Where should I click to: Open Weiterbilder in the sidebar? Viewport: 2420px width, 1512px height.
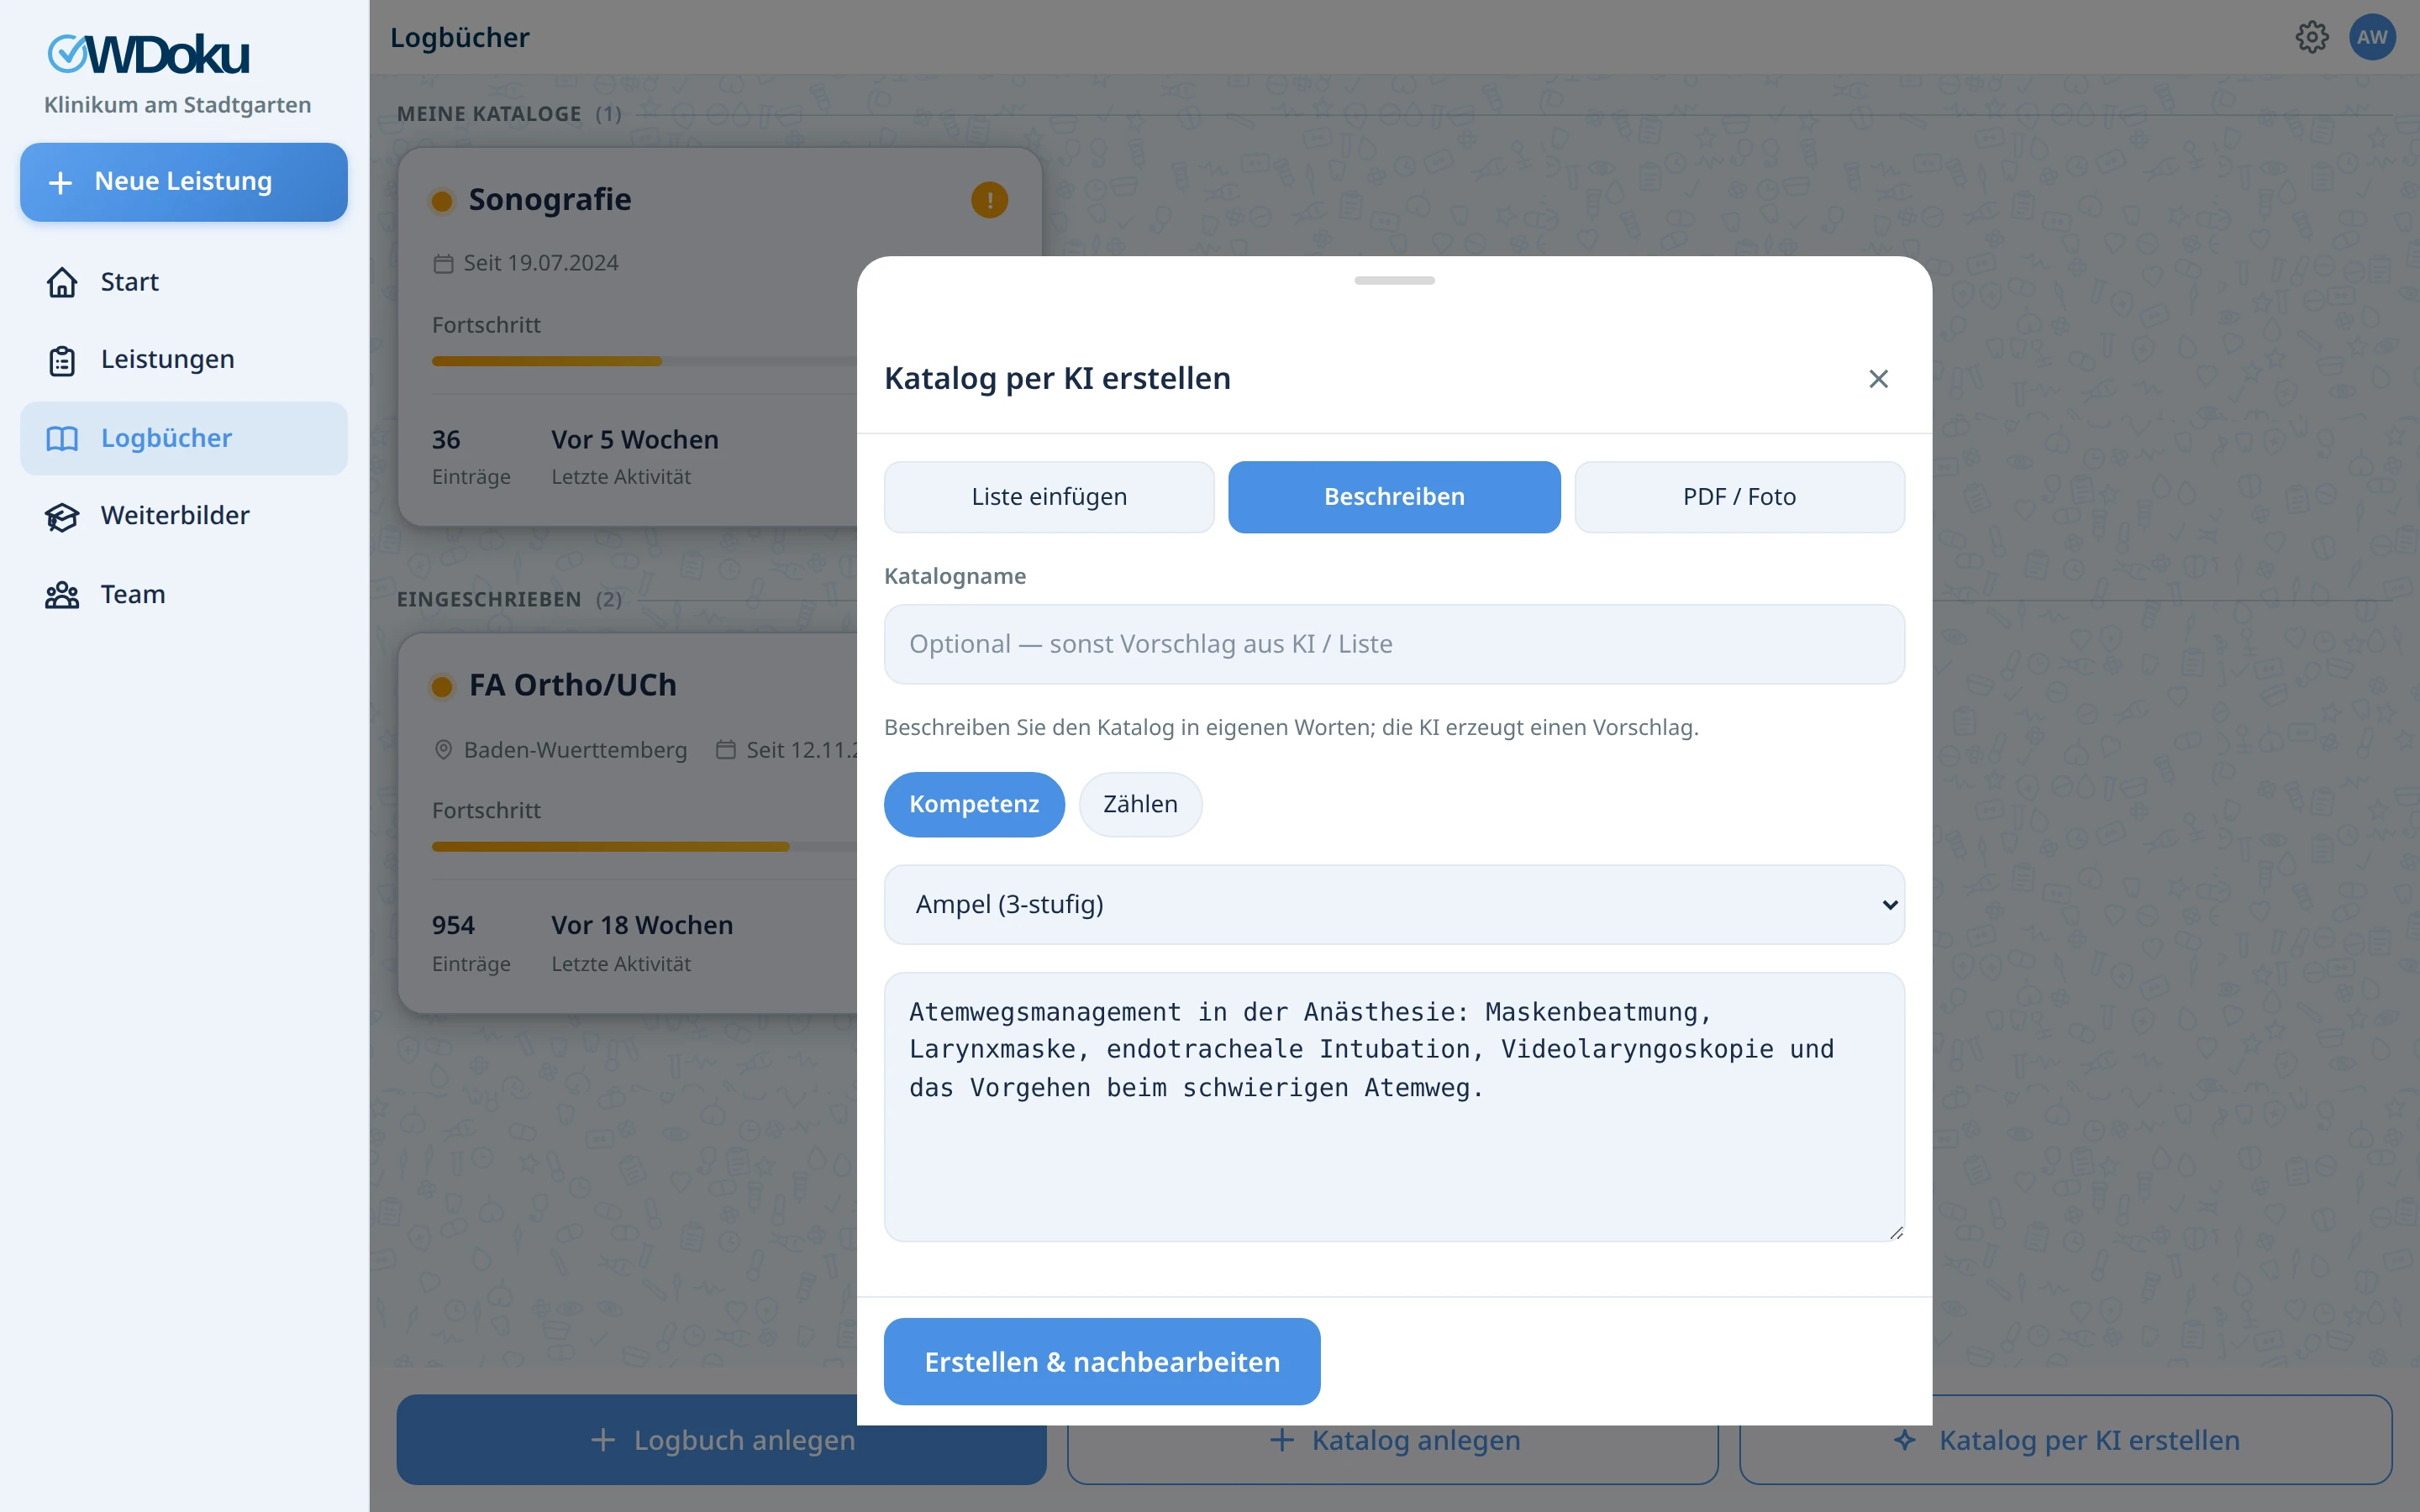pos(184,516)
